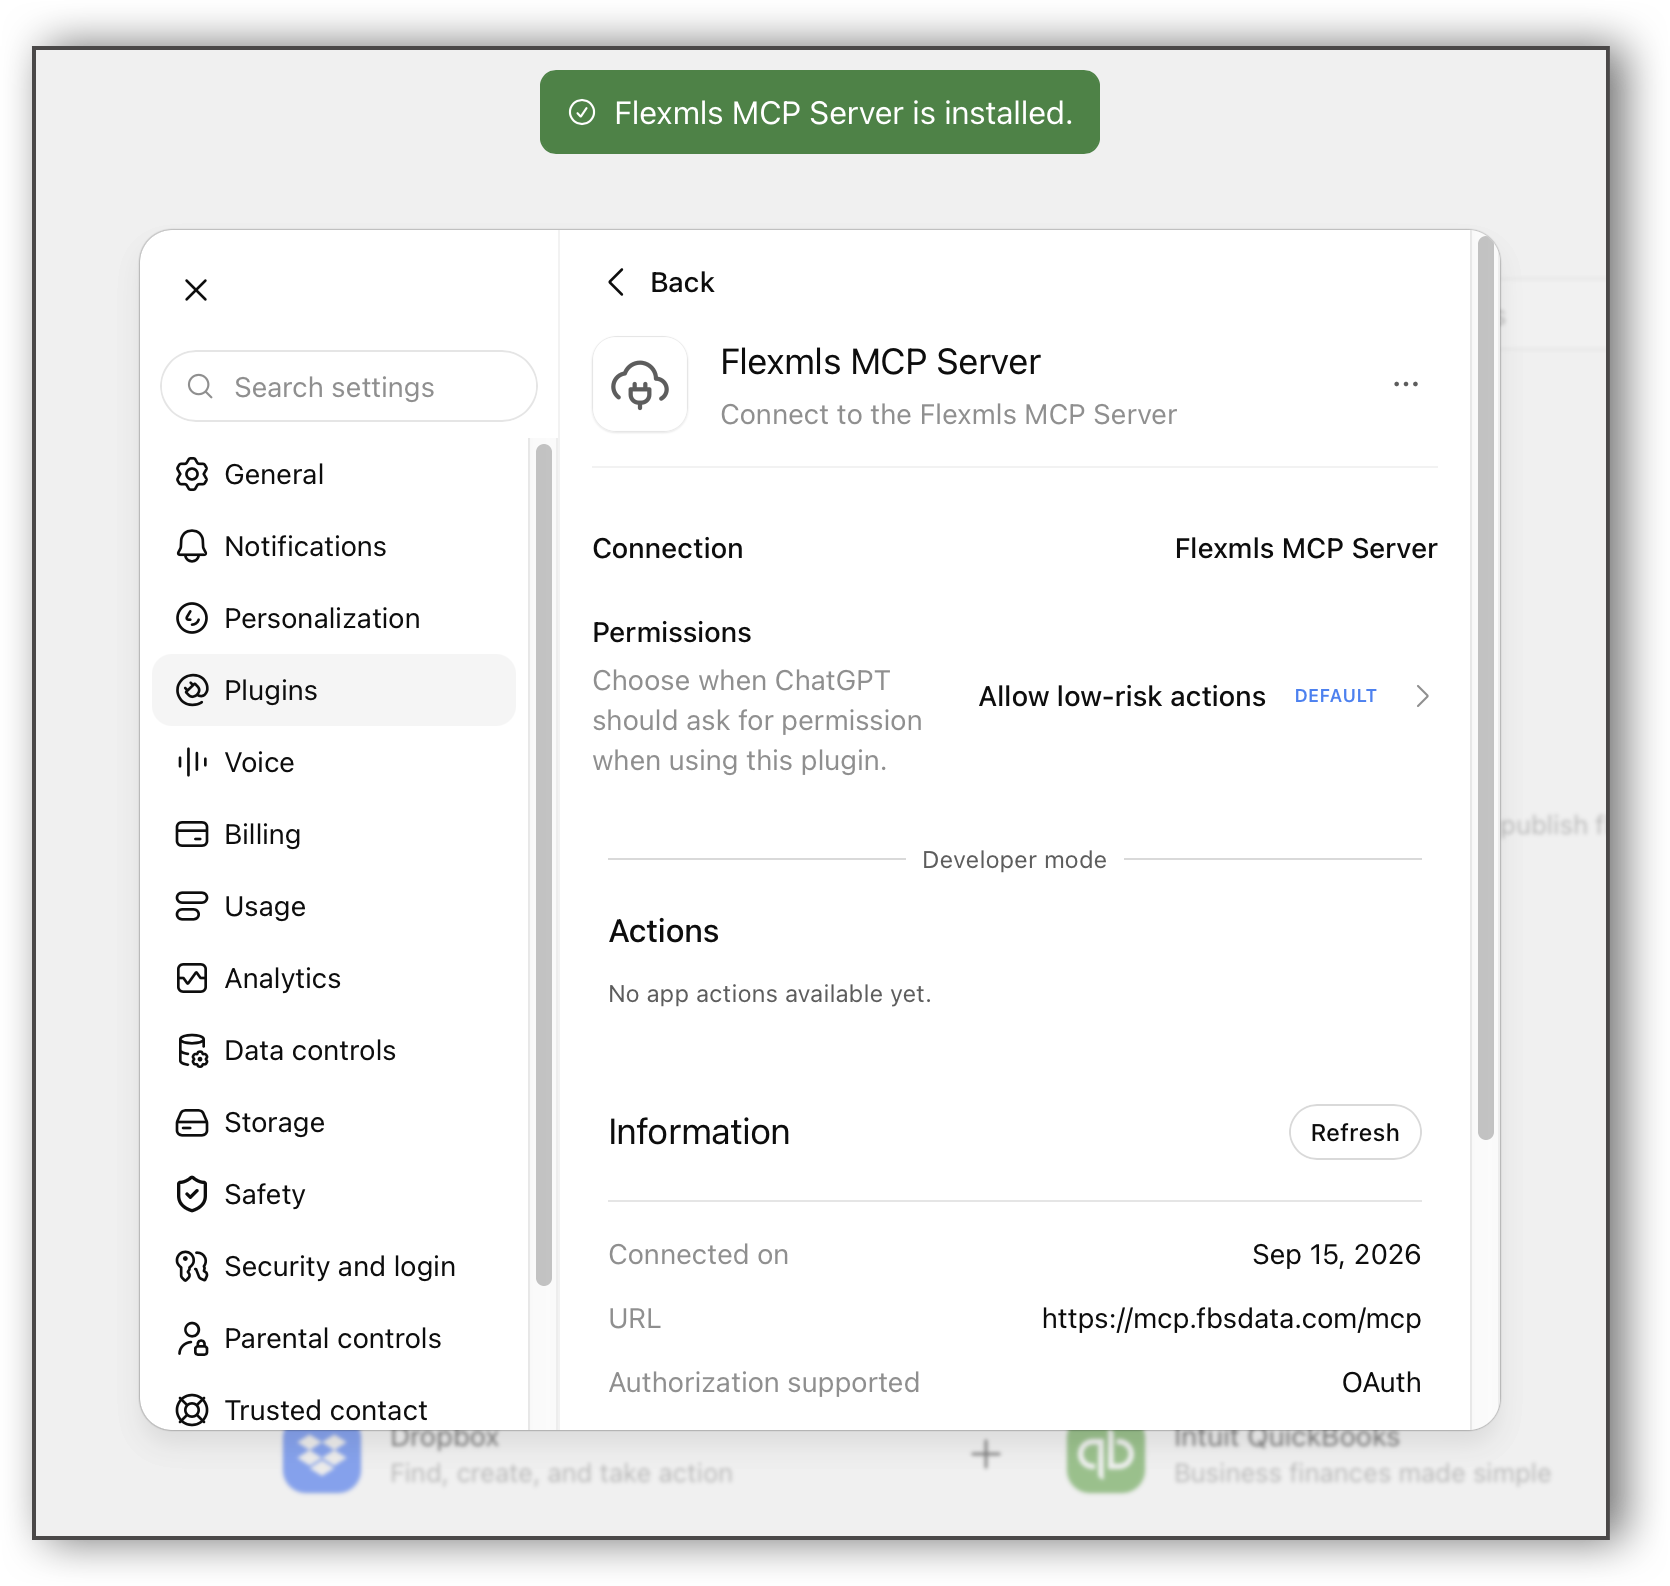Click the green checkmark icon in the toast
Viewport: 1670px width, 1586px height.
click(x=582, y=112)
